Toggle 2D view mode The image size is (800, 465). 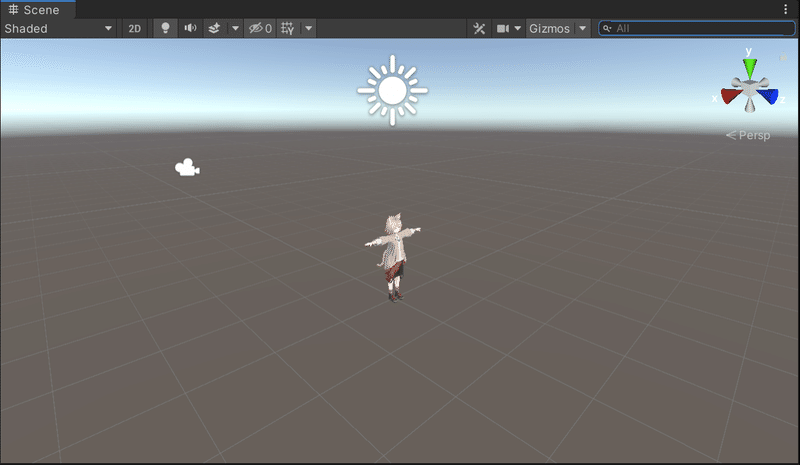point(134,29)
